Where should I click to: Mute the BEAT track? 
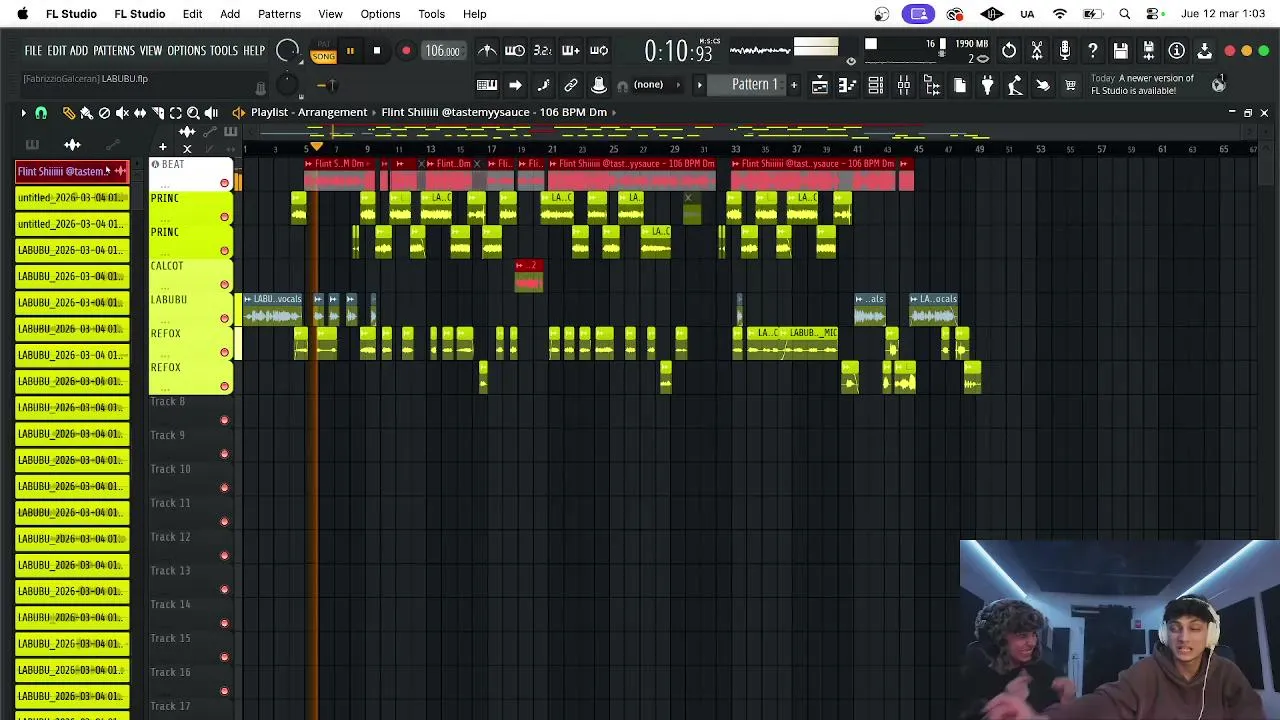tap(224, 183)
